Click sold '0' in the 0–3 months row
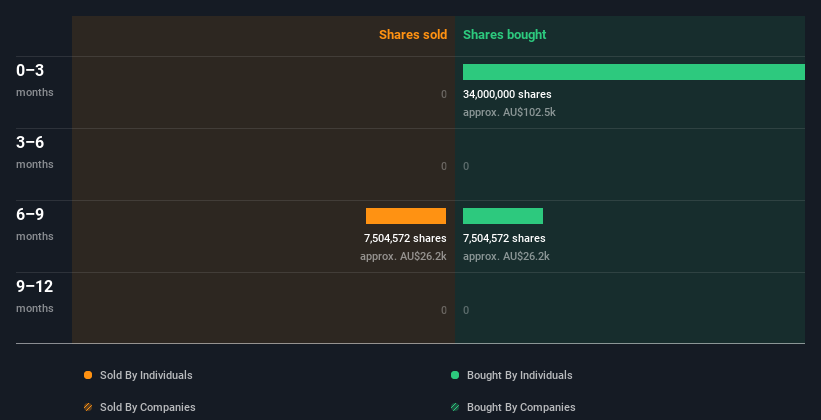 [443, 94]
